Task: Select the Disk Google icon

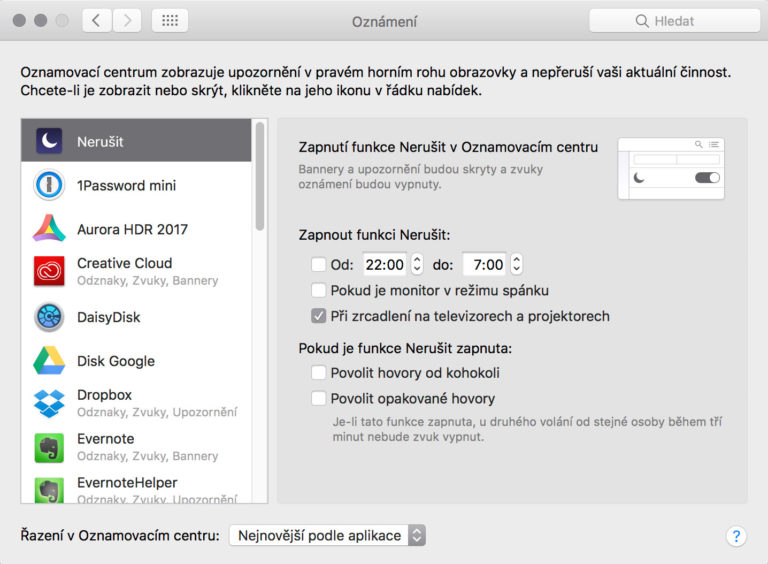Action: pyautogui.click(x=49, y=361)
